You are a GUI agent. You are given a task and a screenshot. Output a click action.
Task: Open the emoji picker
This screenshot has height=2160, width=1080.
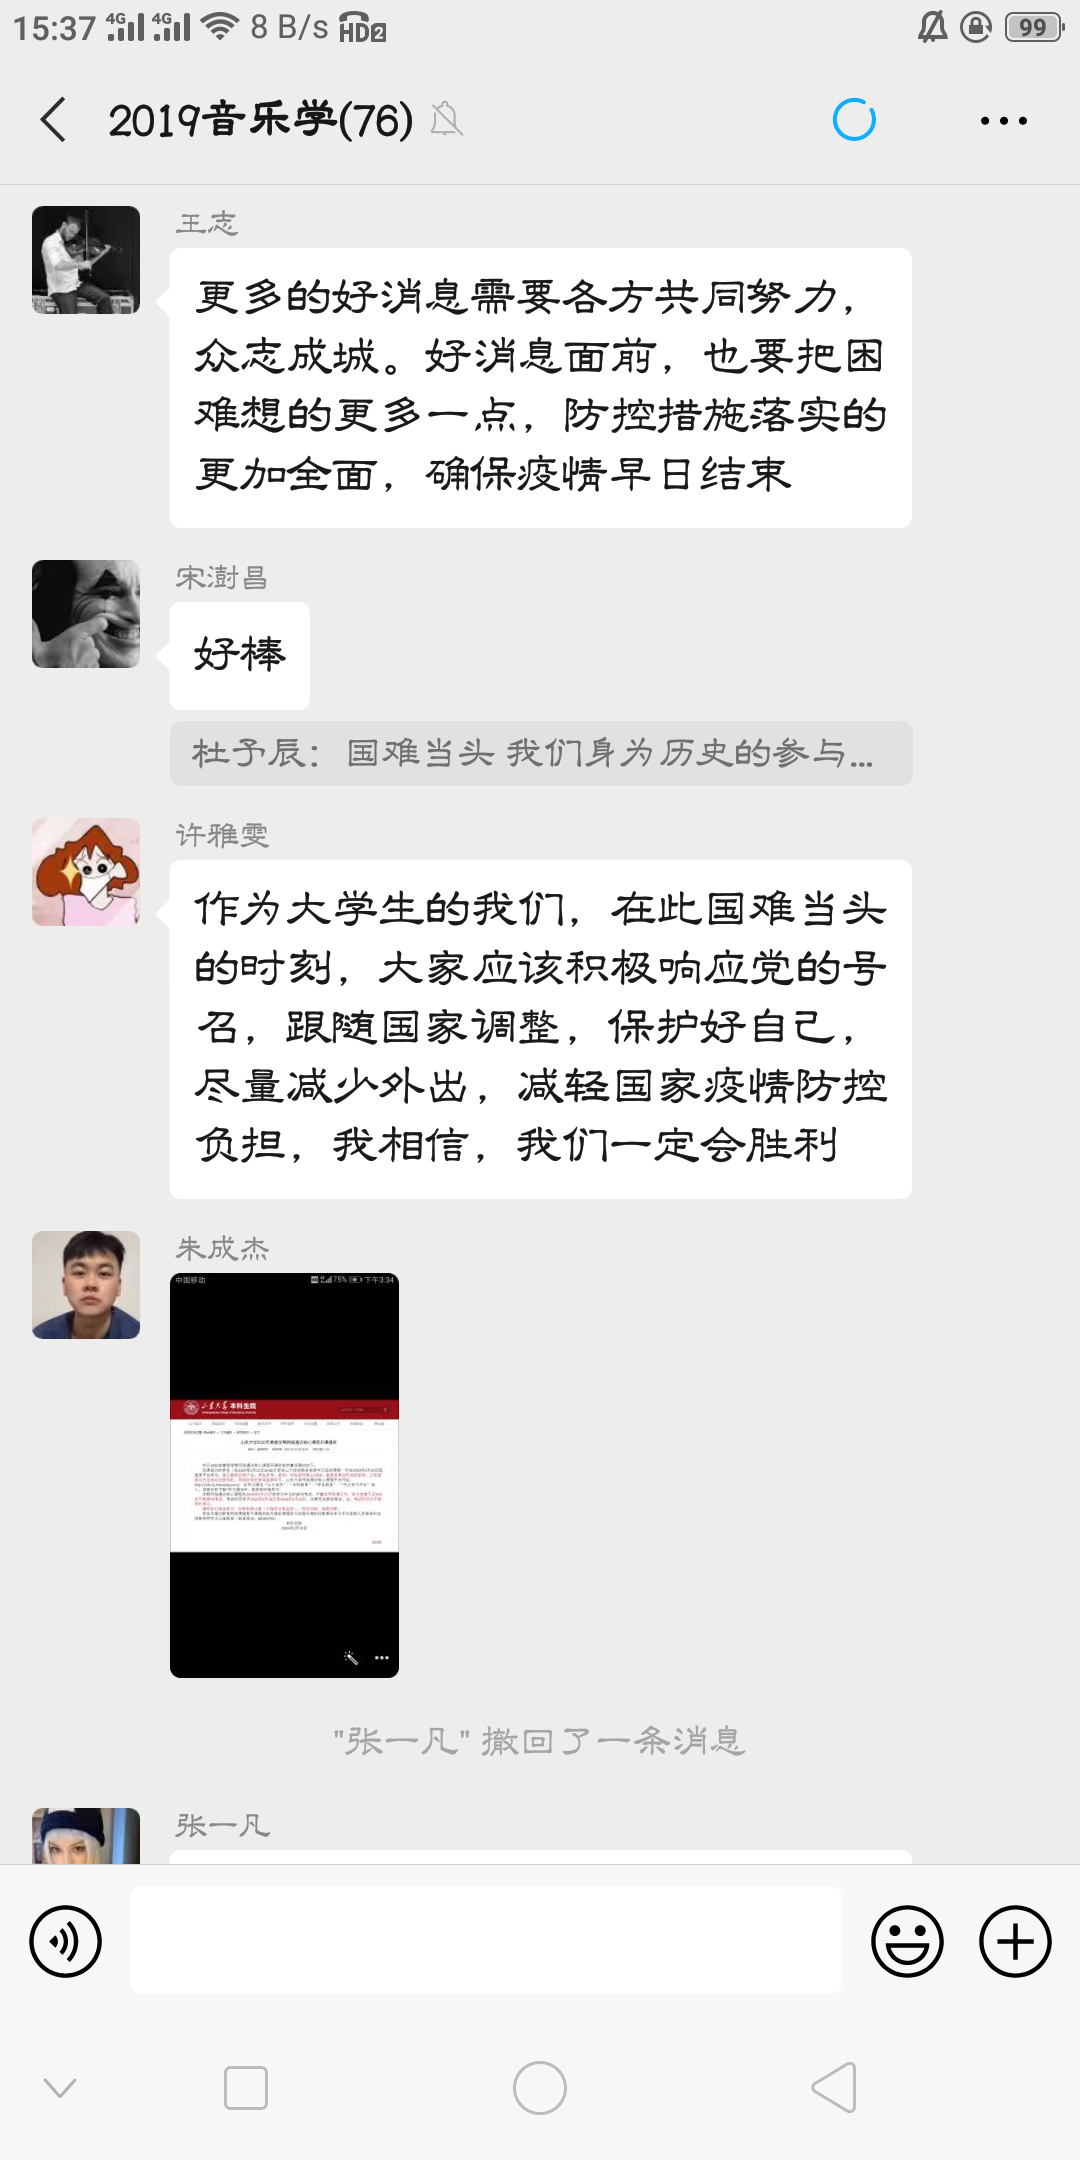(x=907, y=1941)
